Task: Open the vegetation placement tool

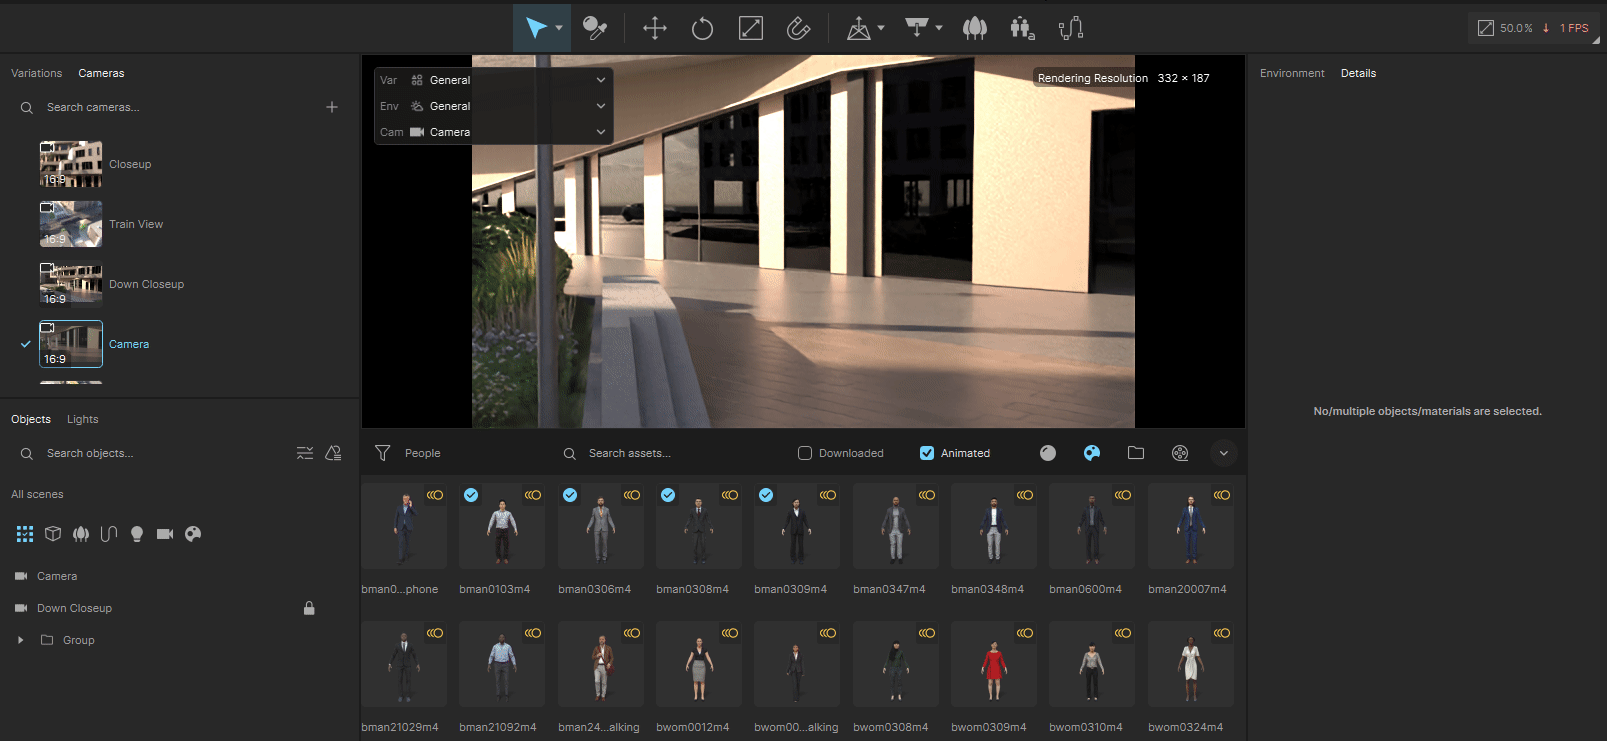Action: (975, 28)
